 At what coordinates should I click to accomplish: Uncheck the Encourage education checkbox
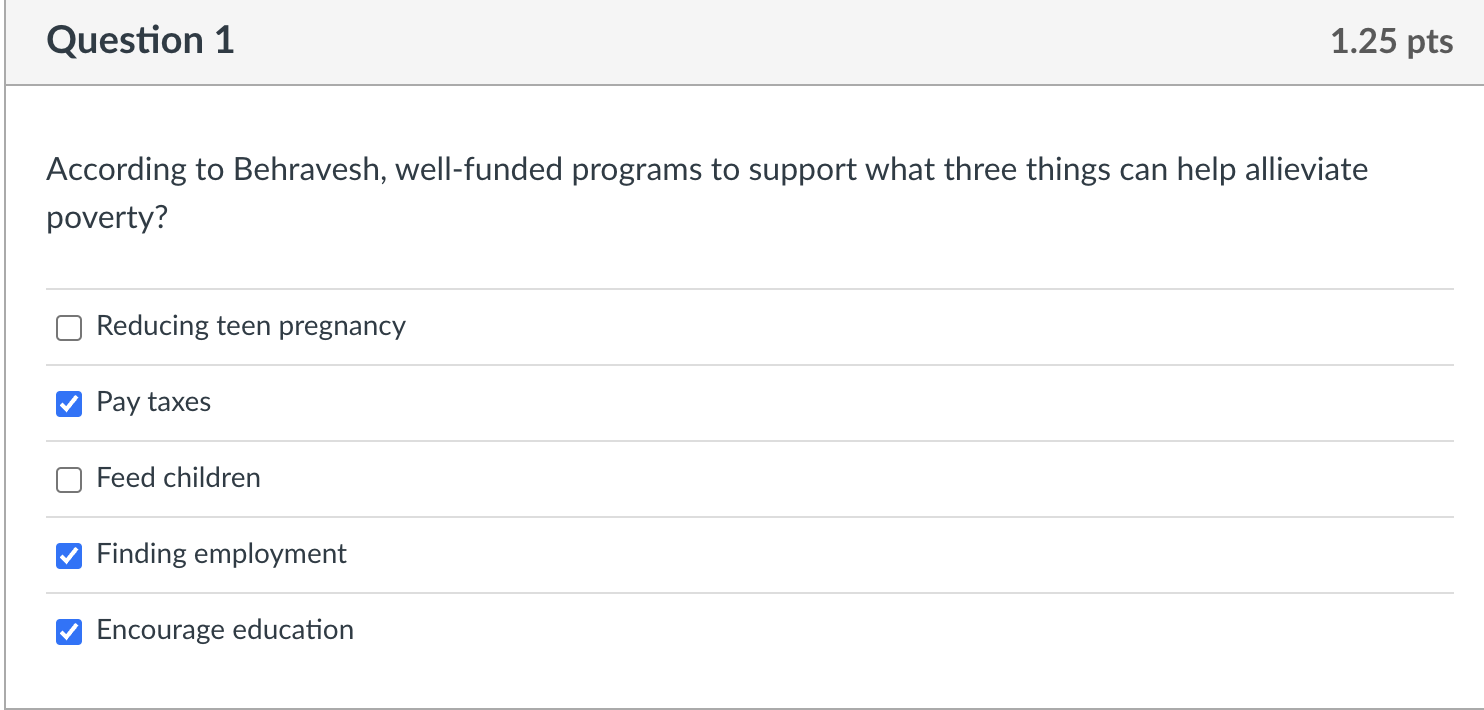click(68, 631)
